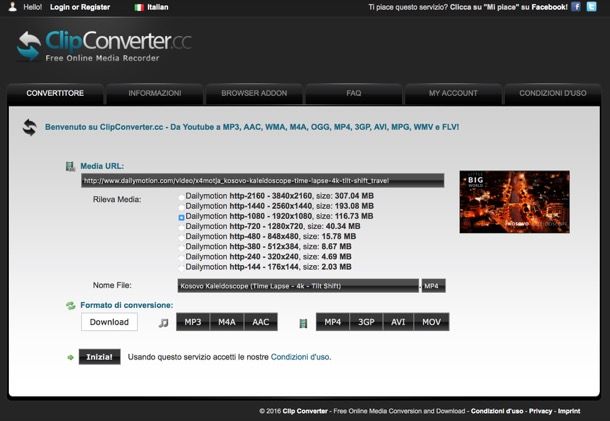Go to the FAQ tab

click(x=354, y=94)
